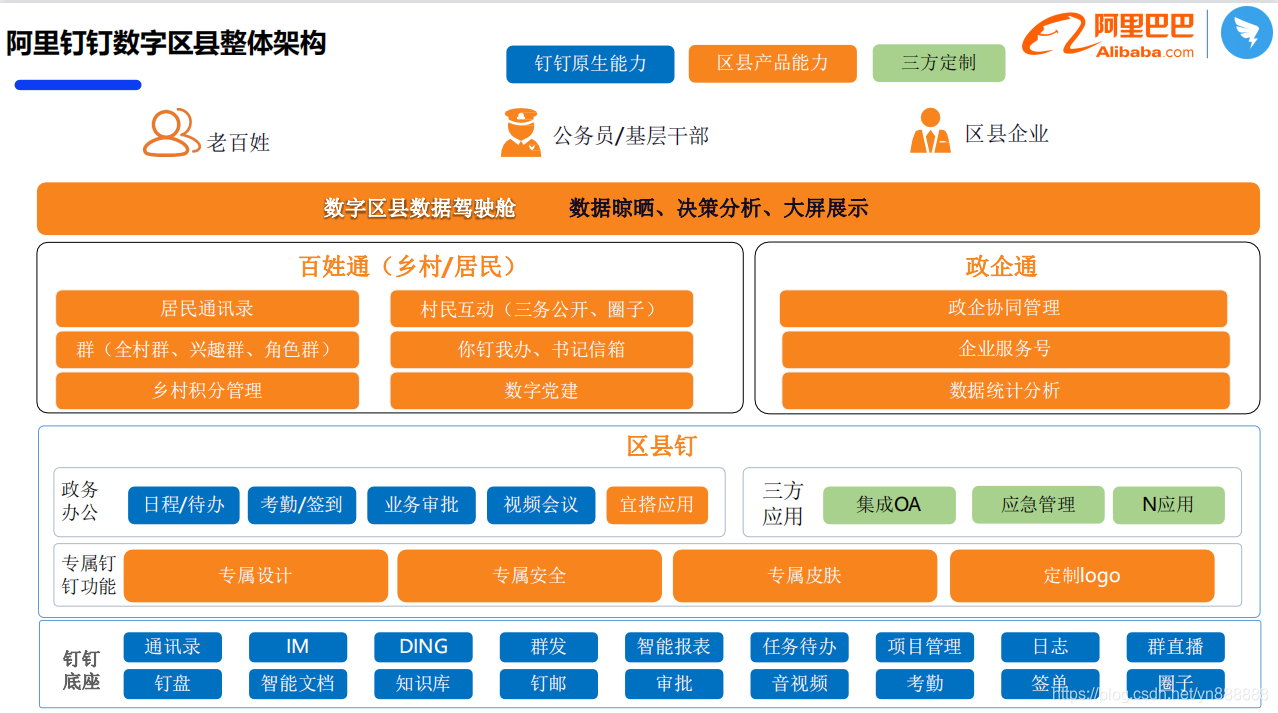
Task: Open 政企协同管理 block
Action: pos(1004,308)
